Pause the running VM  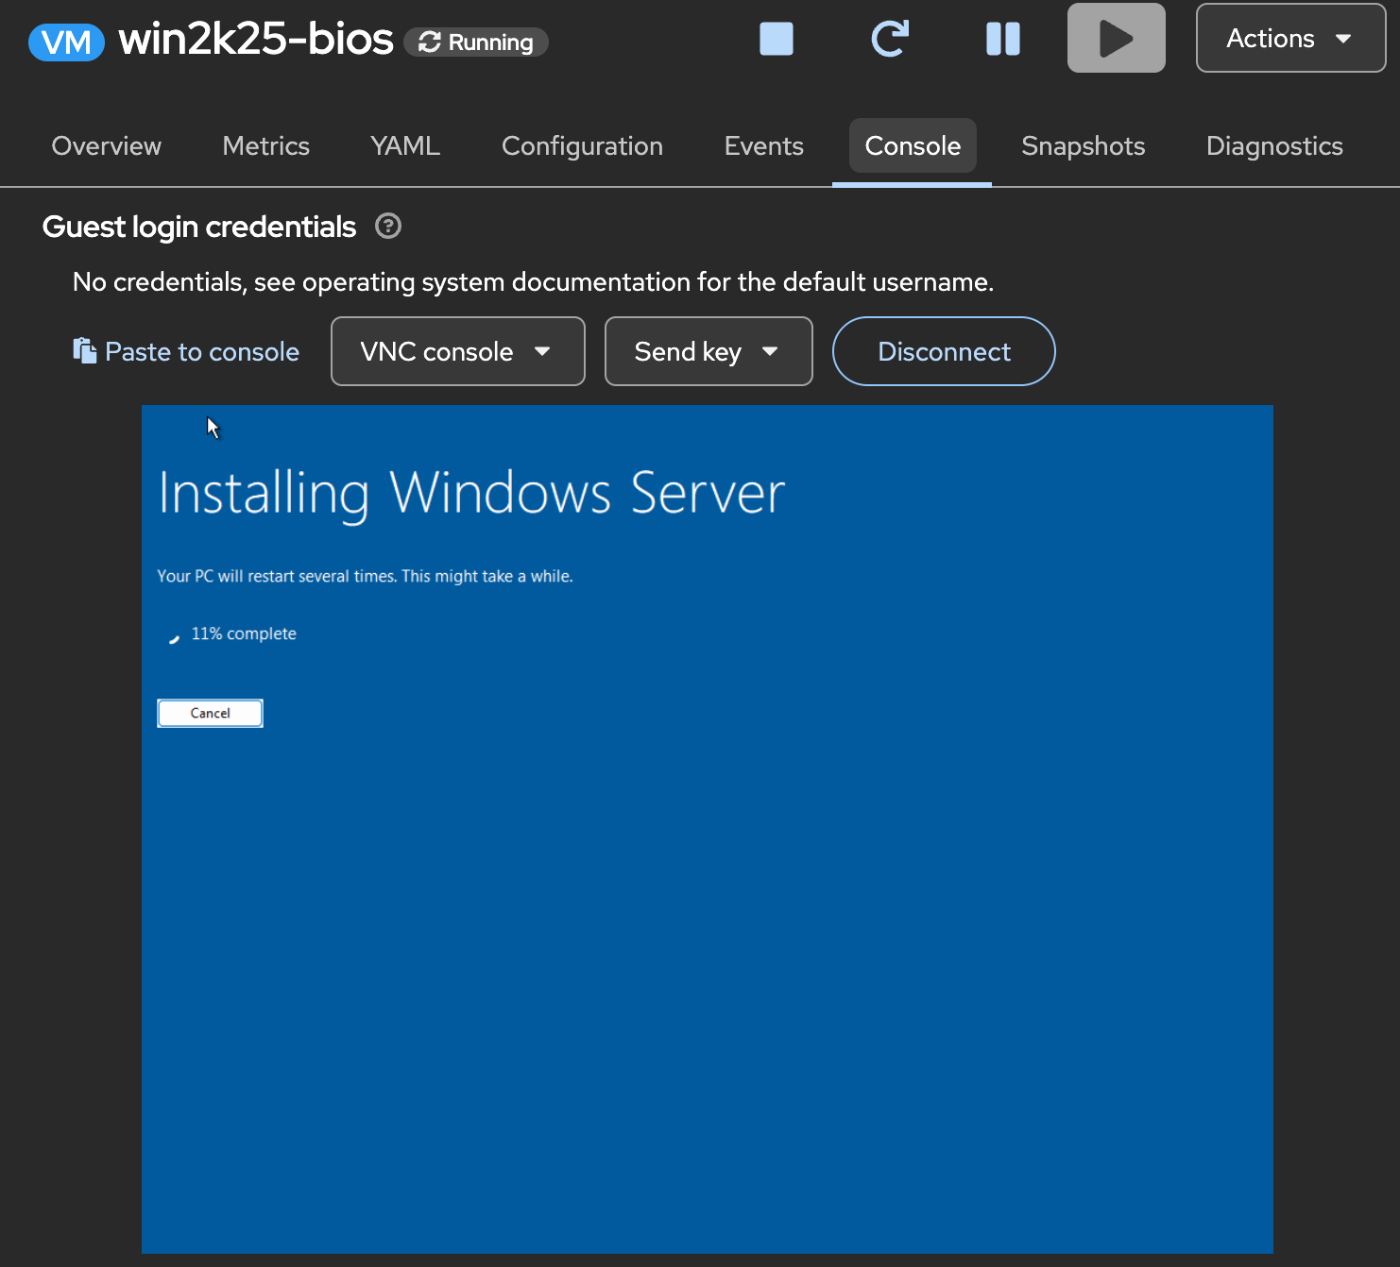(x=1003, y=38)
